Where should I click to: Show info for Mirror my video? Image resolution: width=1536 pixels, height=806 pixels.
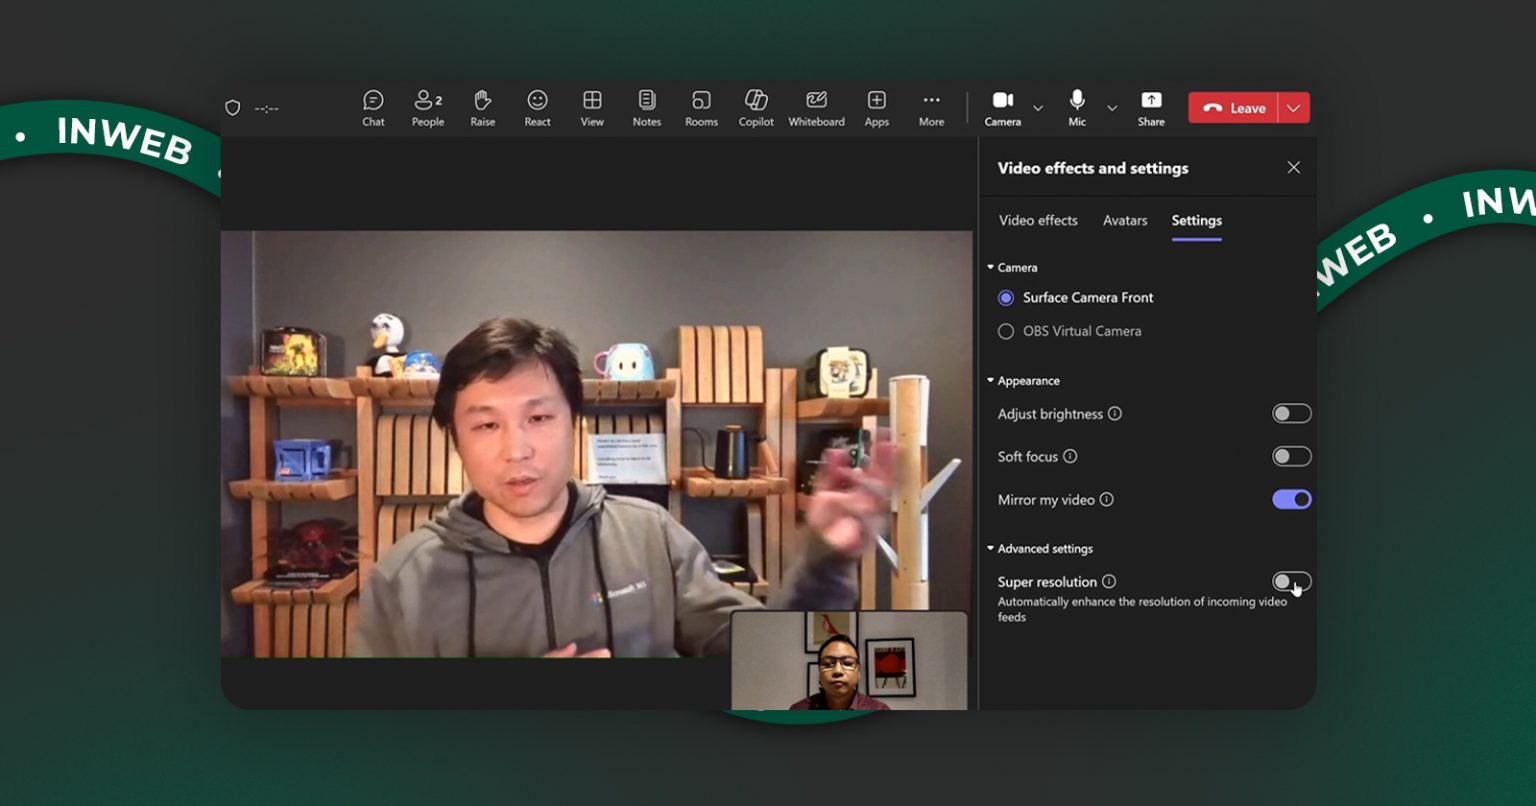click(1107, 499)
